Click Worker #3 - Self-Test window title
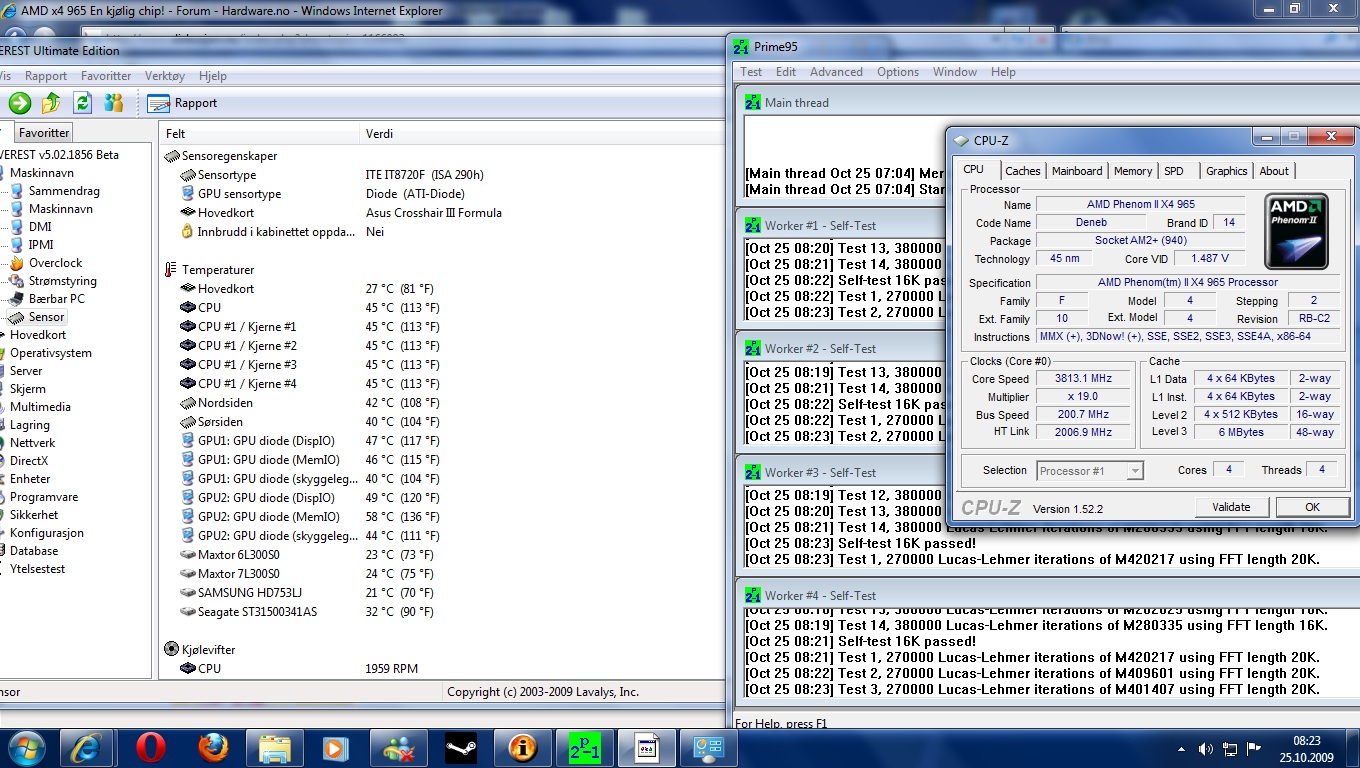1360x768 pixels. pyautogui.click(x=820, y=473)
